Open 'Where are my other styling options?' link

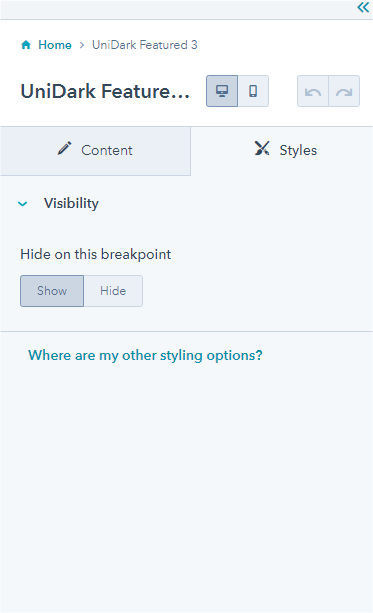click(145, 355)
